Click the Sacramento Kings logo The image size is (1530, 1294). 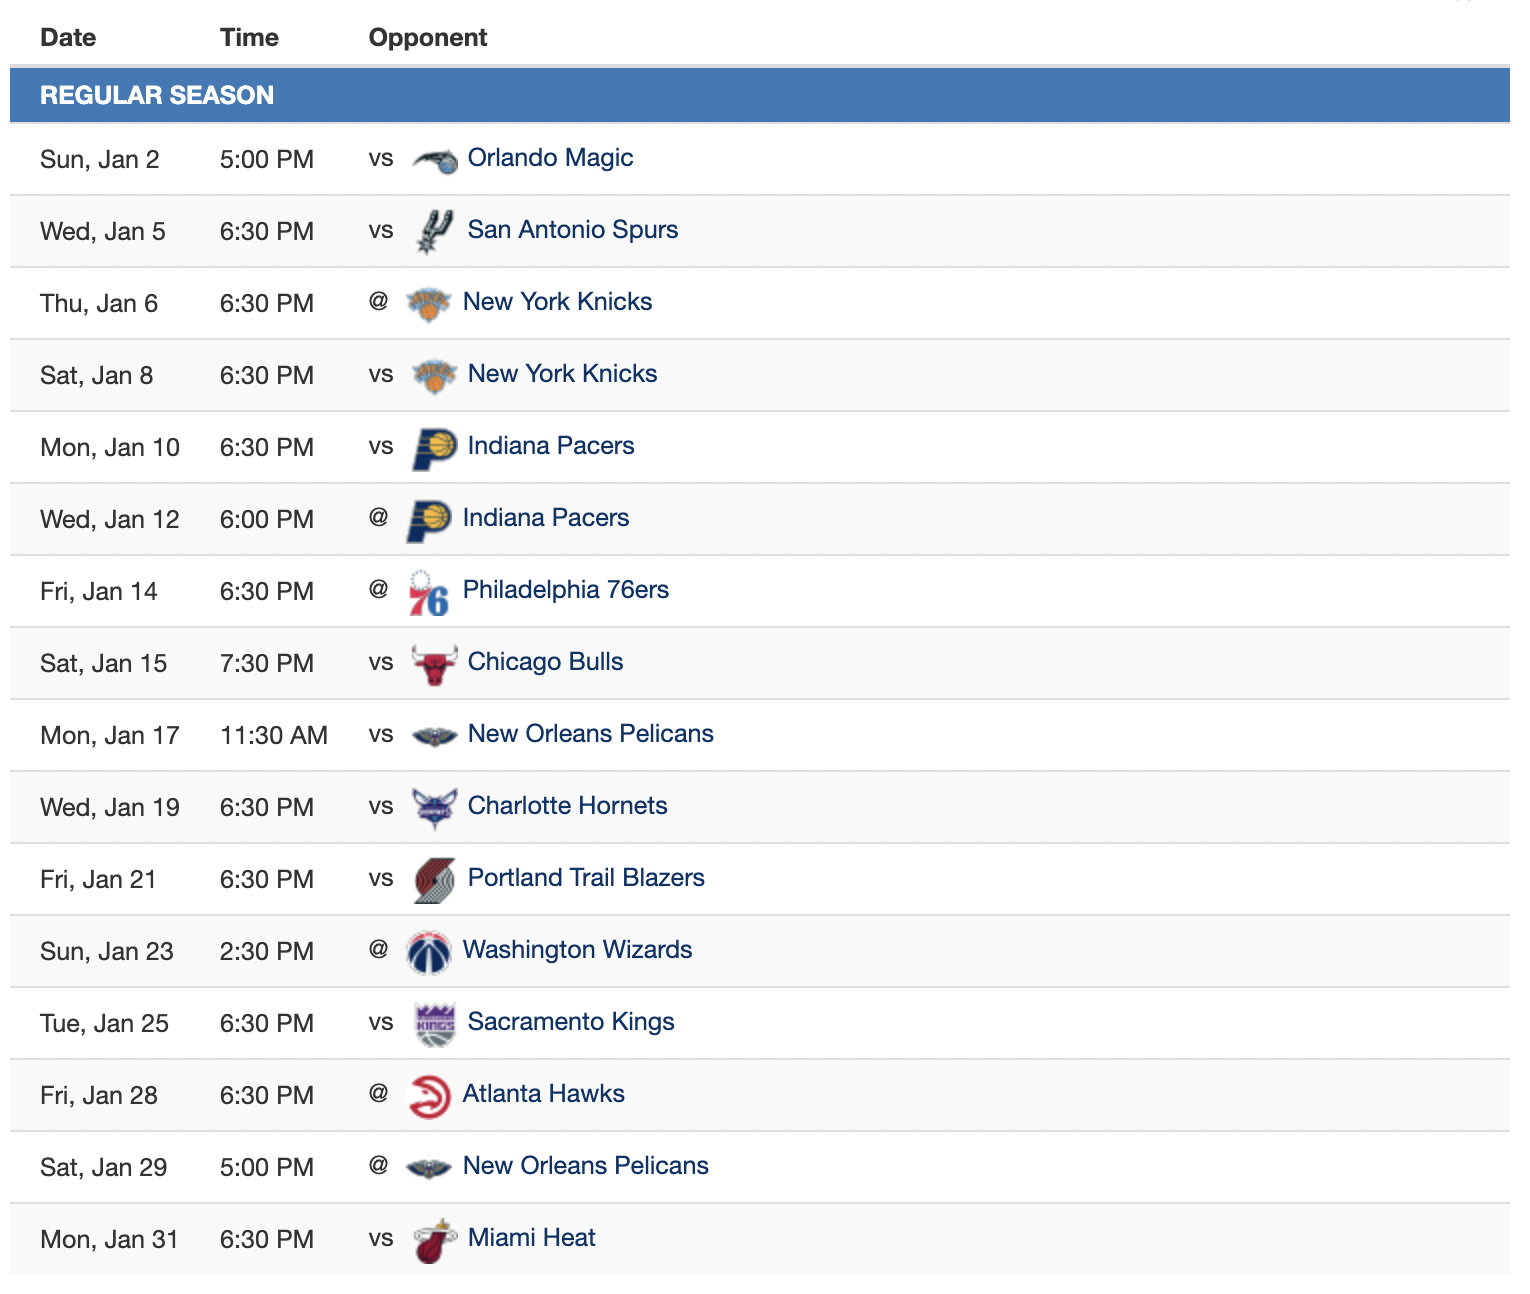click(435, 1024)
